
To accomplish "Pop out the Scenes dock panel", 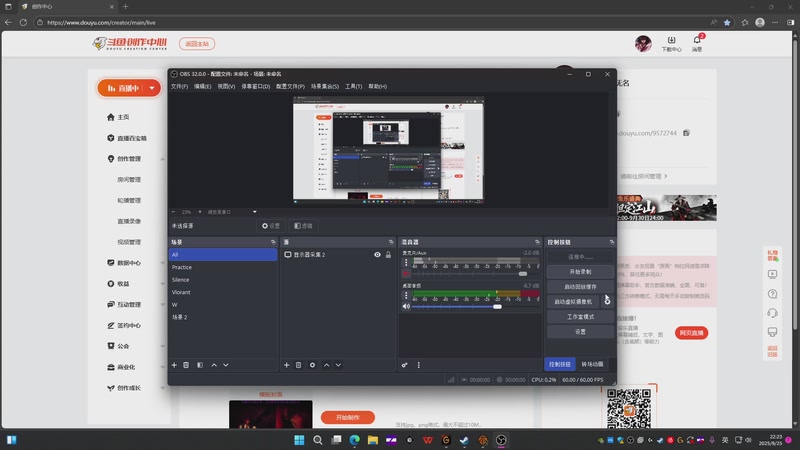I will coord(273,242).
